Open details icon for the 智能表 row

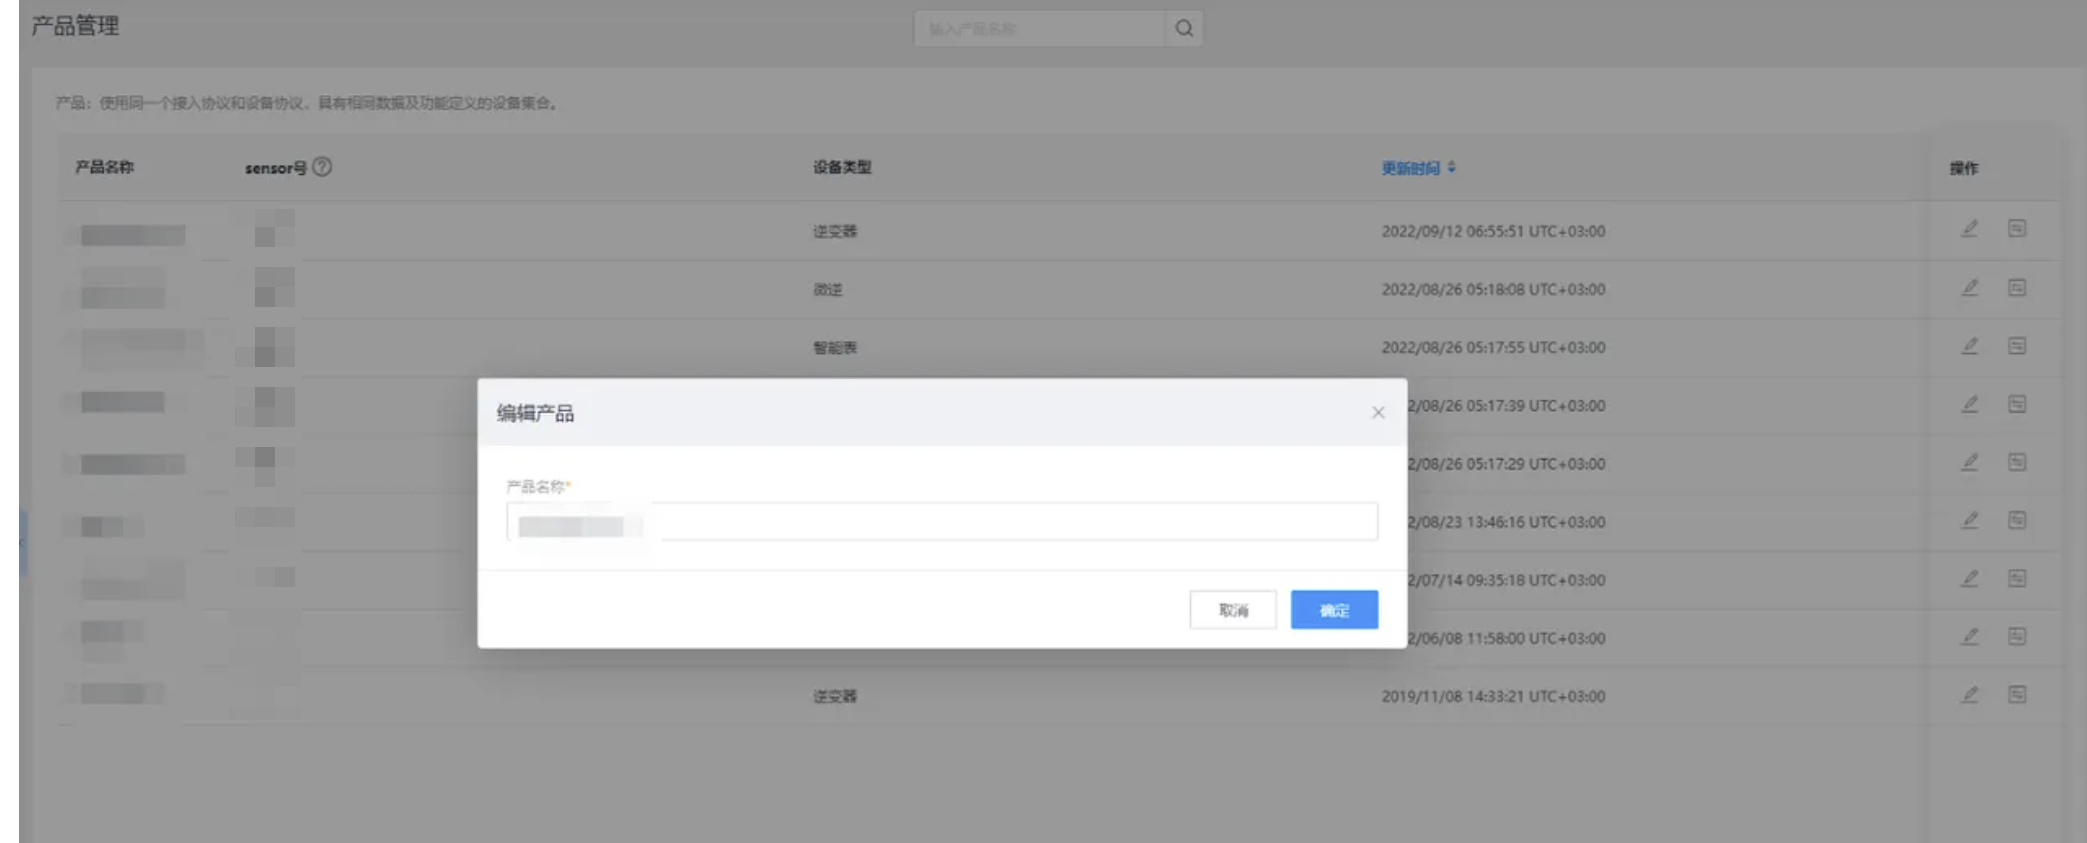[2017, 346]
